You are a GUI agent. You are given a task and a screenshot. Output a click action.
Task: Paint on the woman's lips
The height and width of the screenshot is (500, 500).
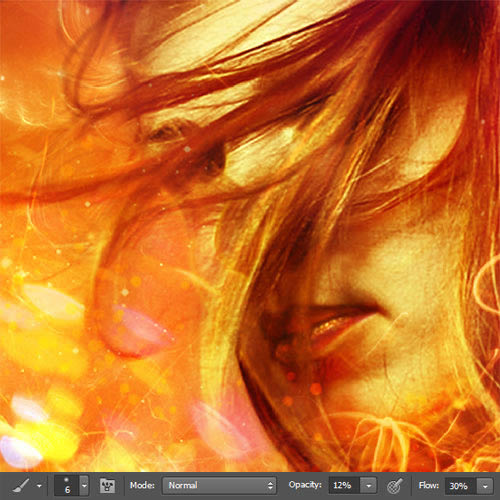pyautogui.click(x=337, y=327)
